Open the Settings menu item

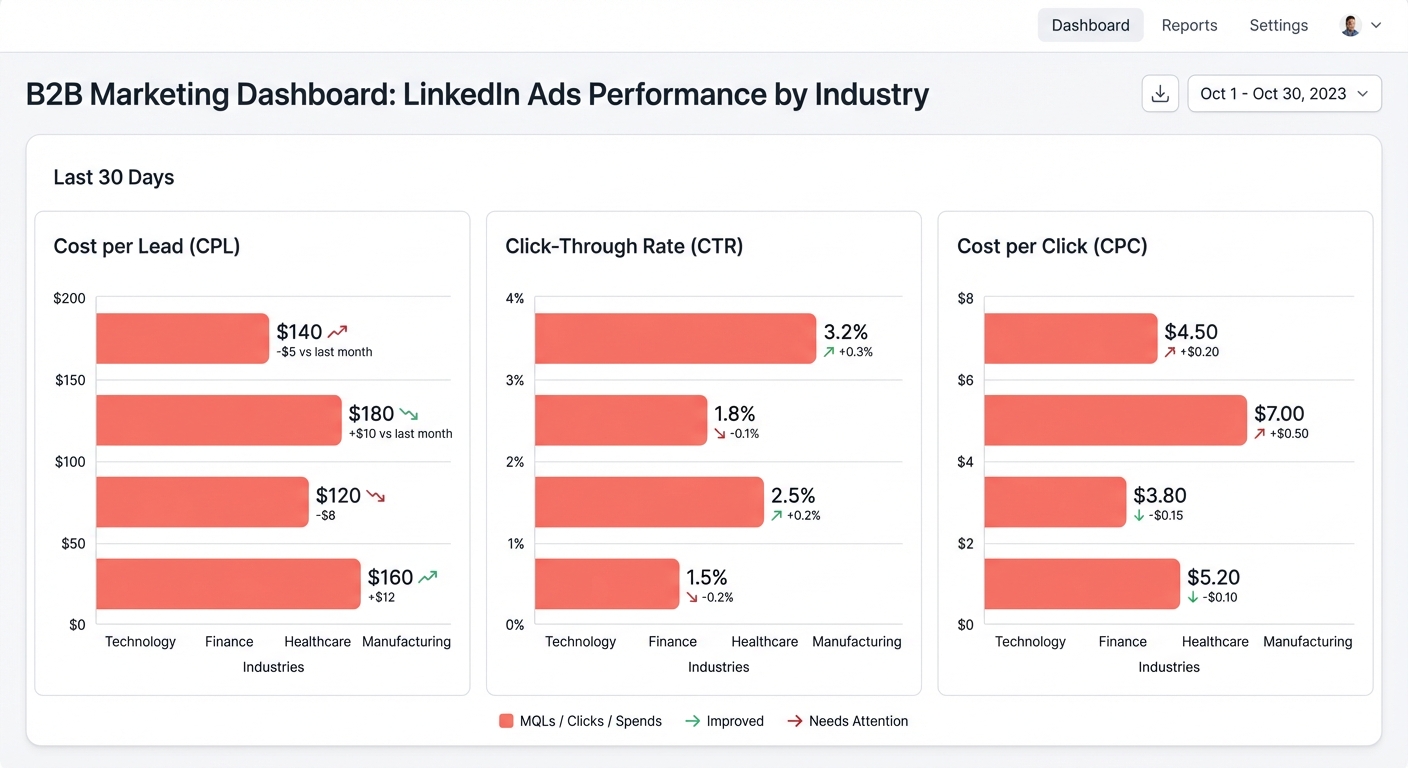point(1278,25)
